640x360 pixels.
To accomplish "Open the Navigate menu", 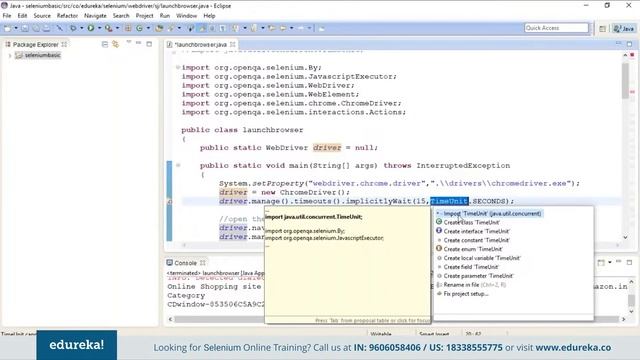I will click(x=95, y=16).
